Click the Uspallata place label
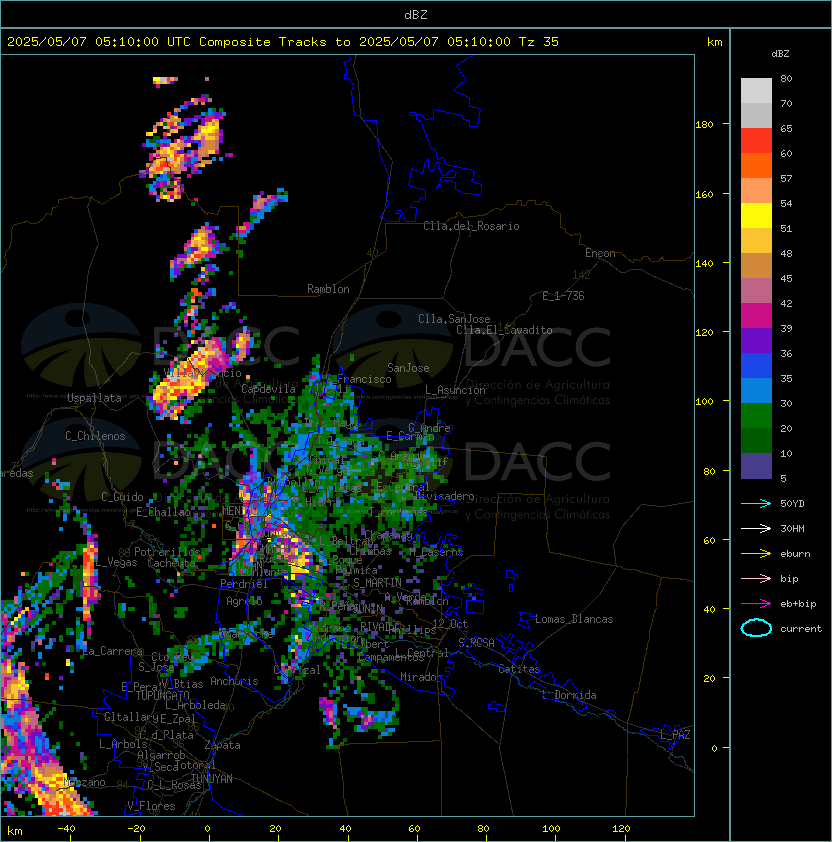 point(94,398)
